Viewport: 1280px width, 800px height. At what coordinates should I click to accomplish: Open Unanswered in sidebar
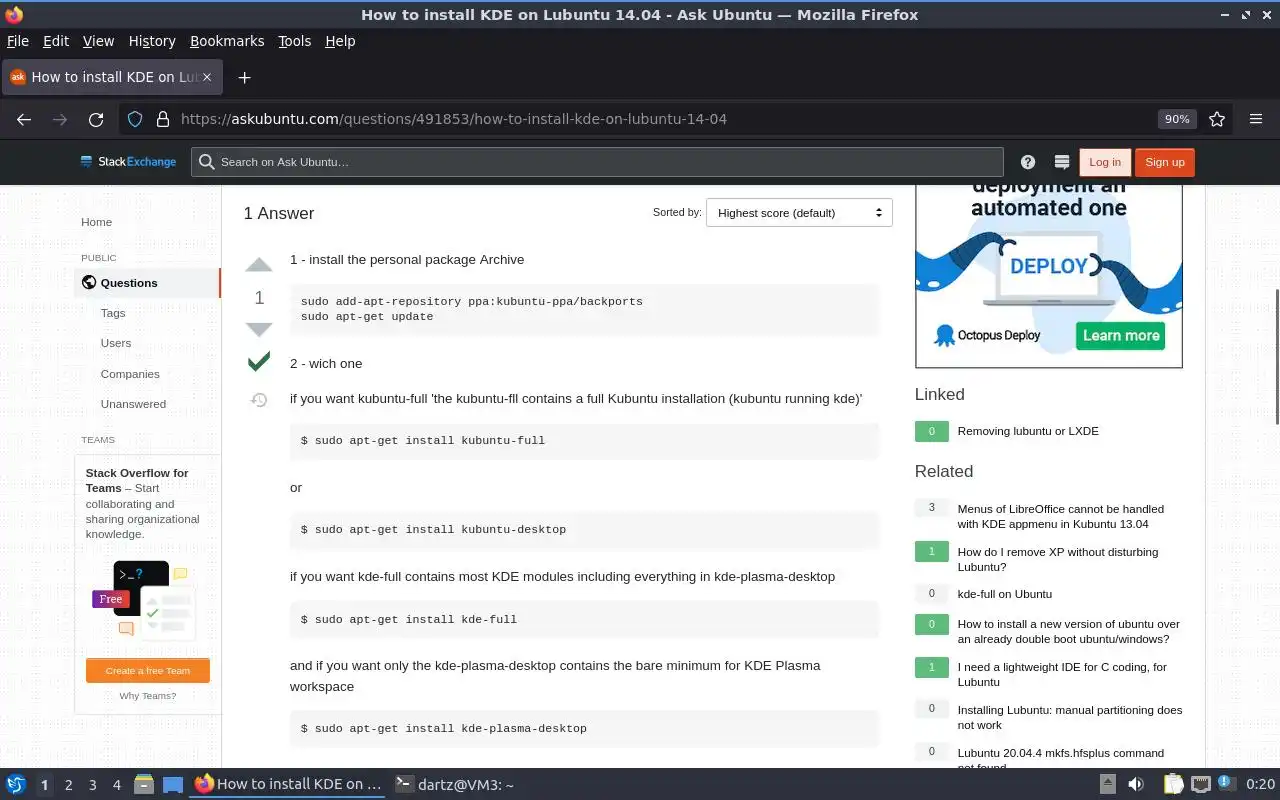(x=133, y=404)
